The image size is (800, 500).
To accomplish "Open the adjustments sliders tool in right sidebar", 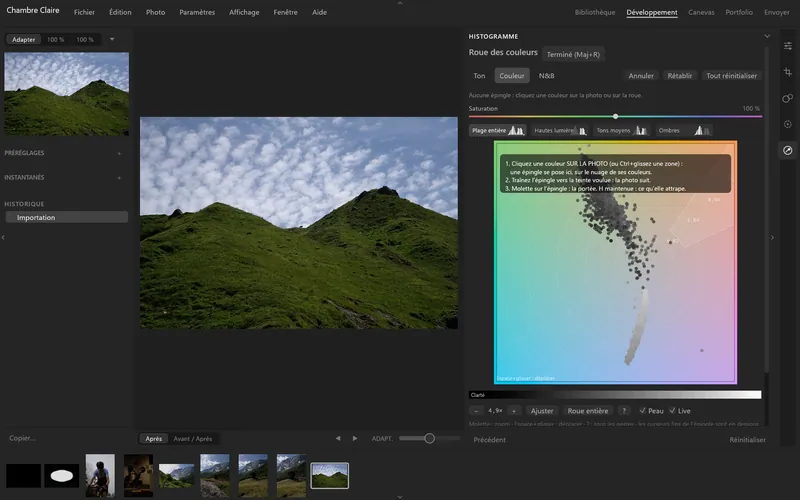I will point(788,46).
